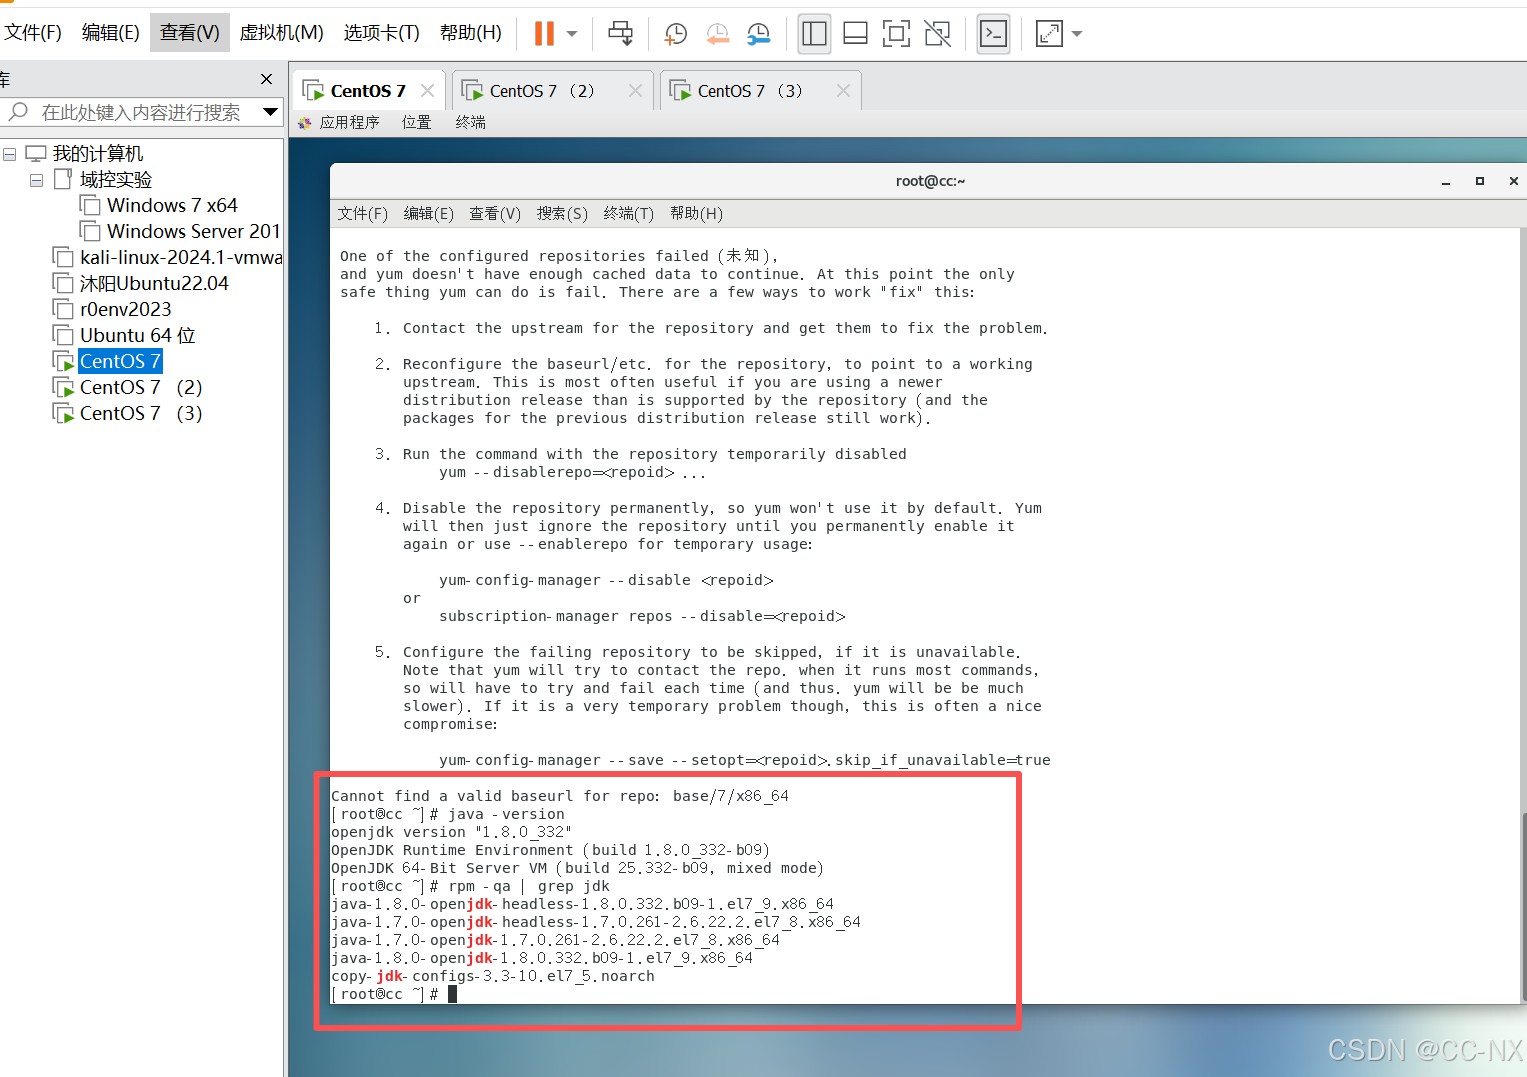This screenshot has height=1077, width=1527.
Task: Select the 域控实验 folder
Action: tap(116, 180)
